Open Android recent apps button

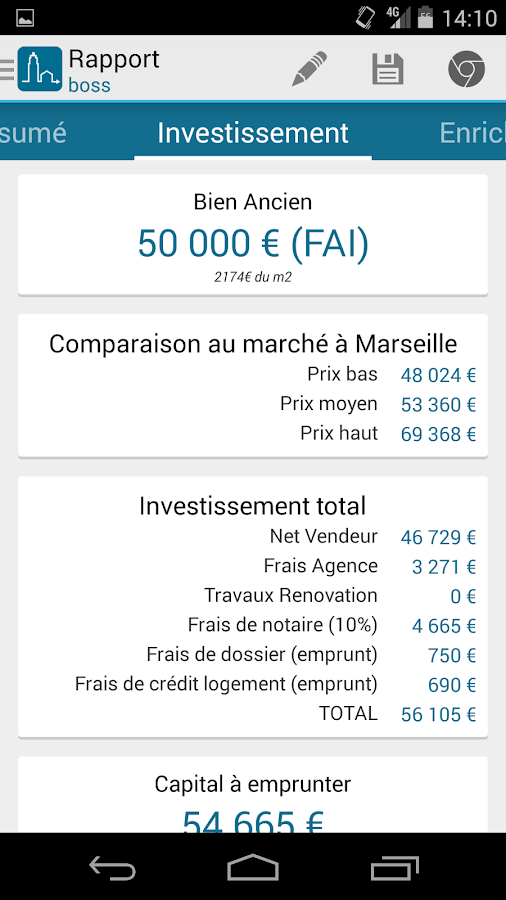tap(394, 867)
